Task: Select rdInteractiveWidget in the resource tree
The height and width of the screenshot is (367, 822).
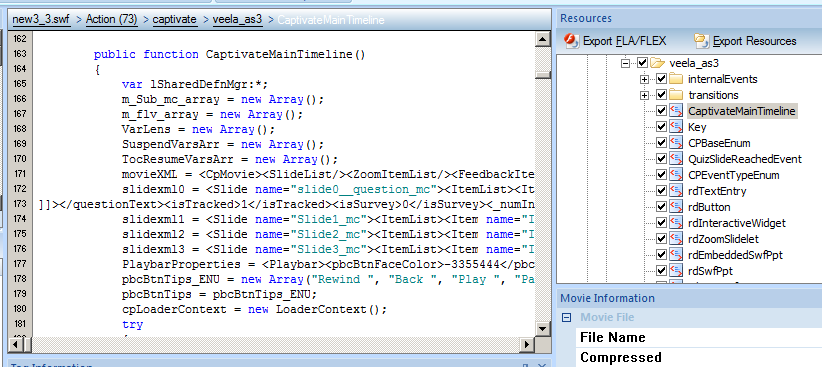Action: [737, 223]
